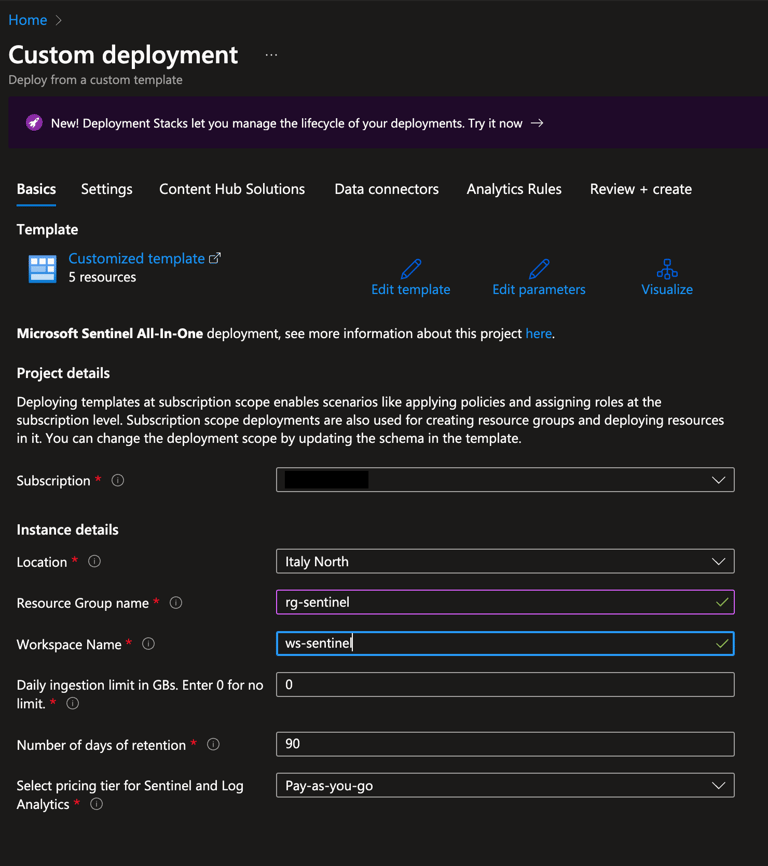Click the green checkmark in Workspace Name field
Viewport: 768px width, 866px height.
(x=722, y=644)
